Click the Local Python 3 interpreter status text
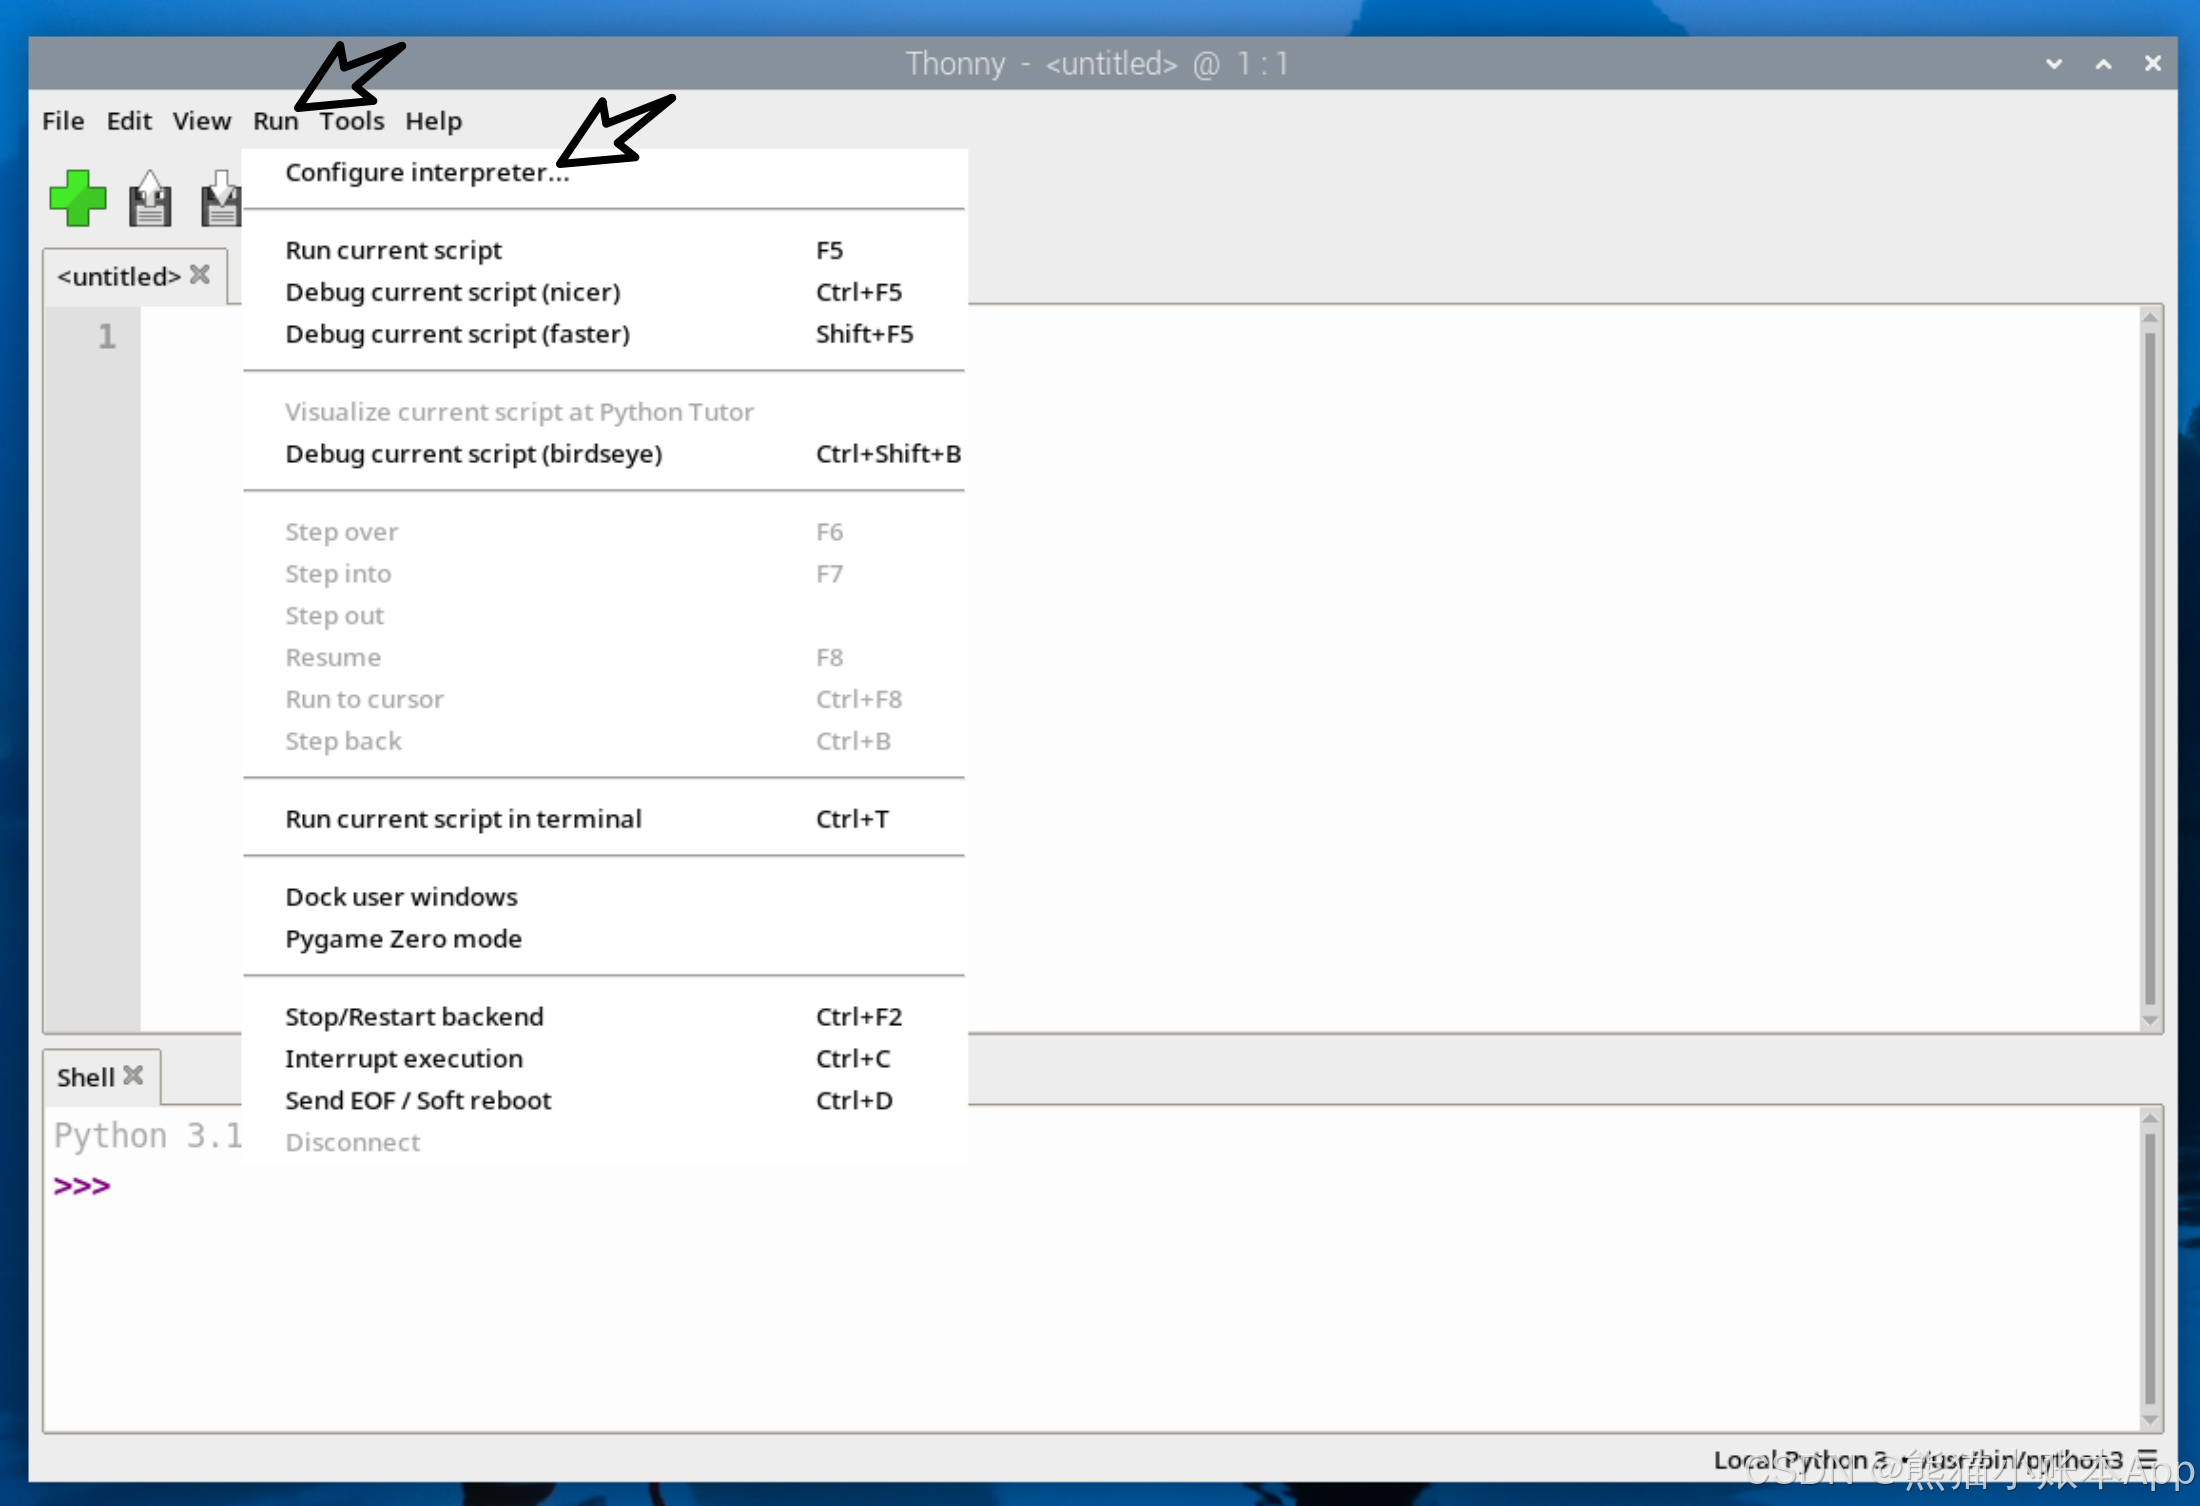The width and height of the screenshot is (2200, 1506). coord(1917,1460)
